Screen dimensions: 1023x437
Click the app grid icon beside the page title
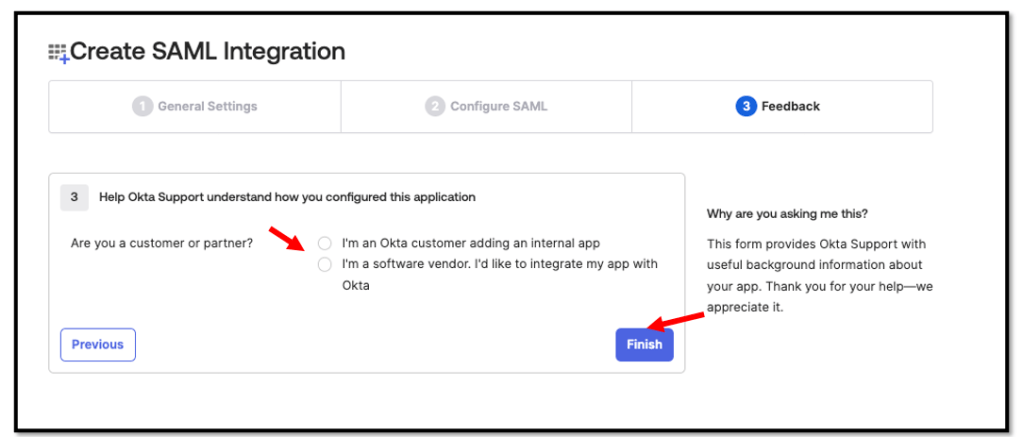[58, 53]
